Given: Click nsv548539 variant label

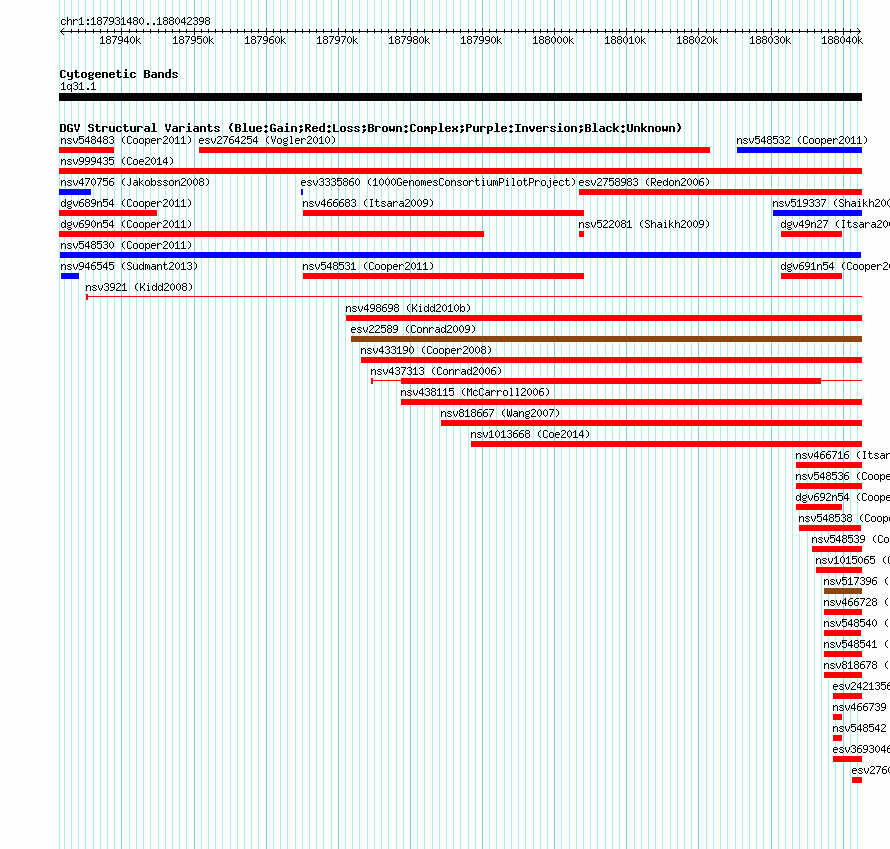Looking at the screenshot, I should coord(850,539).
